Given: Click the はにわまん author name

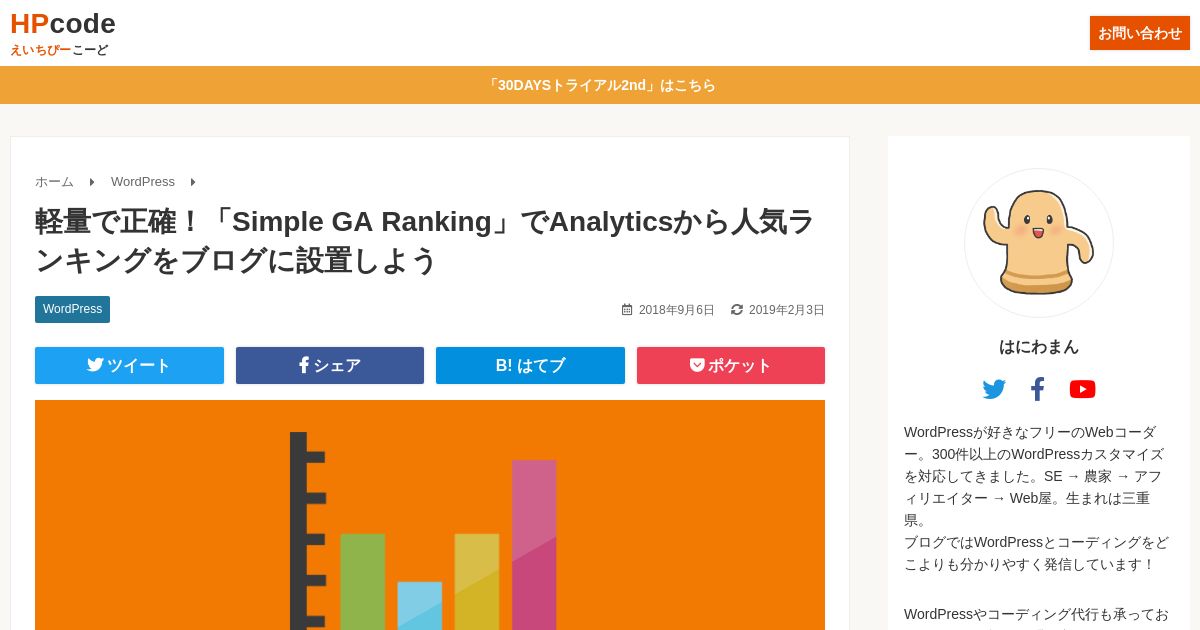Looking at the screenshot, I should [x=1039, y=347].
